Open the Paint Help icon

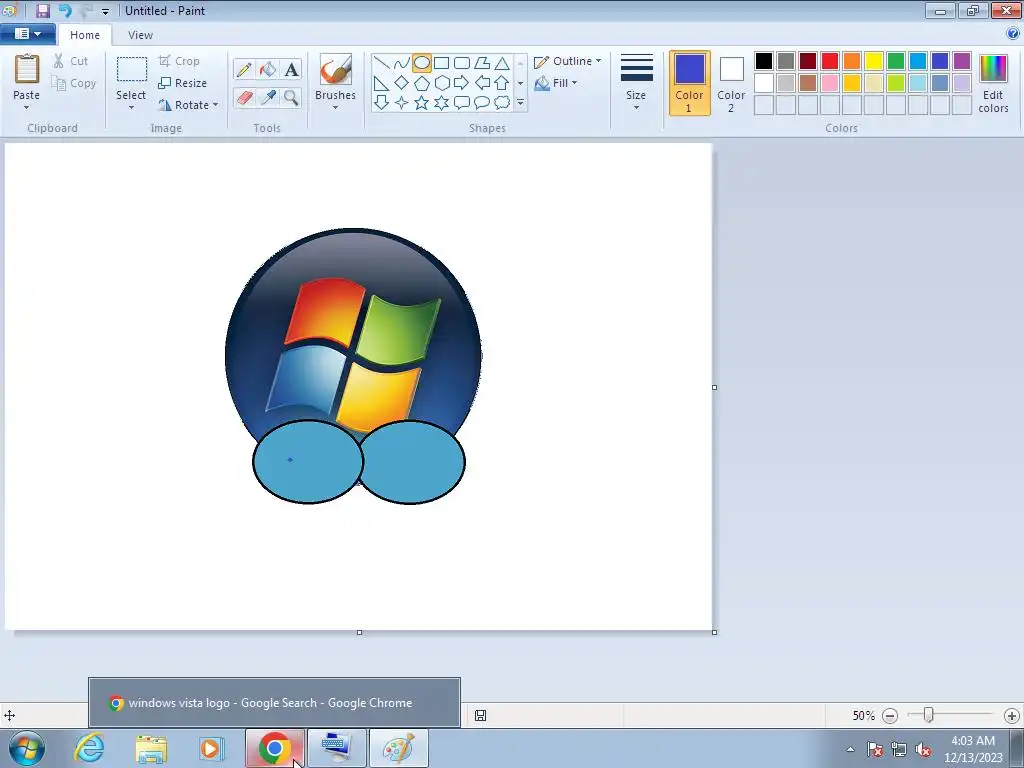(x=1013, y=33)
